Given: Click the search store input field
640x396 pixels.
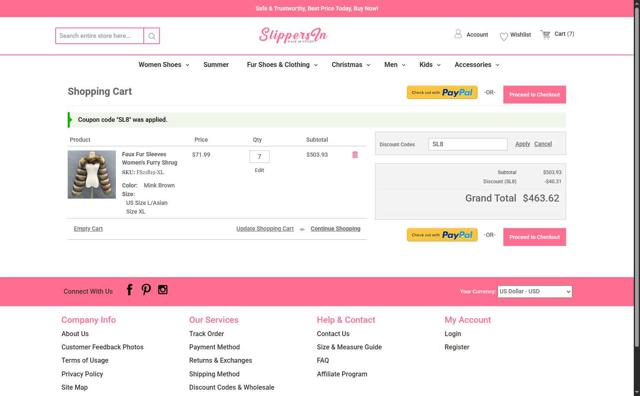Looking at the screenshot, I should pyautogui.click(x=100, y=36).
